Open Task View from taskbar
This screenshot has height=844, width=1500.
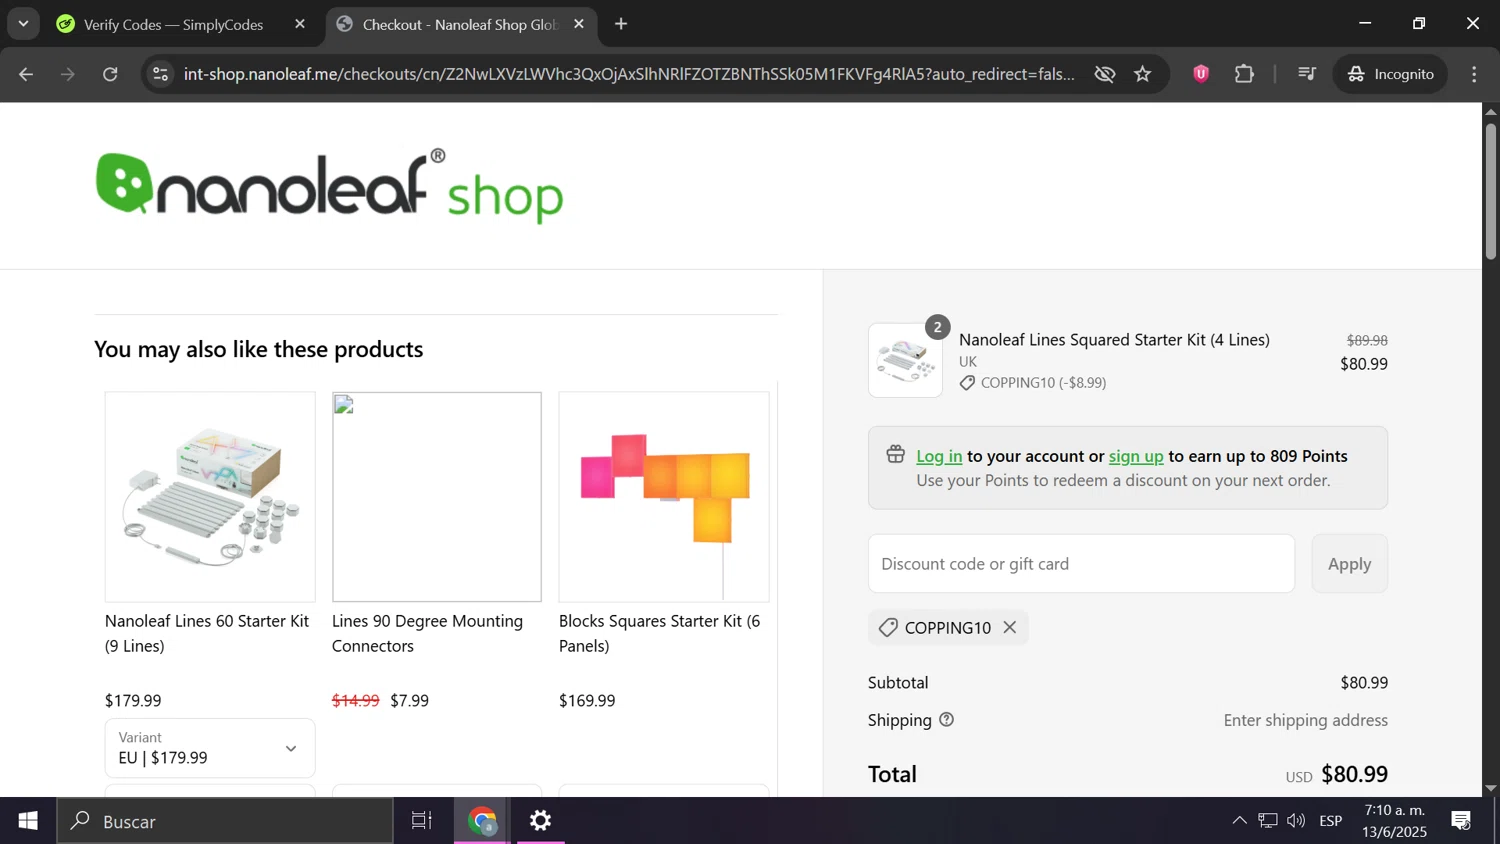click(x=422, y=821)
